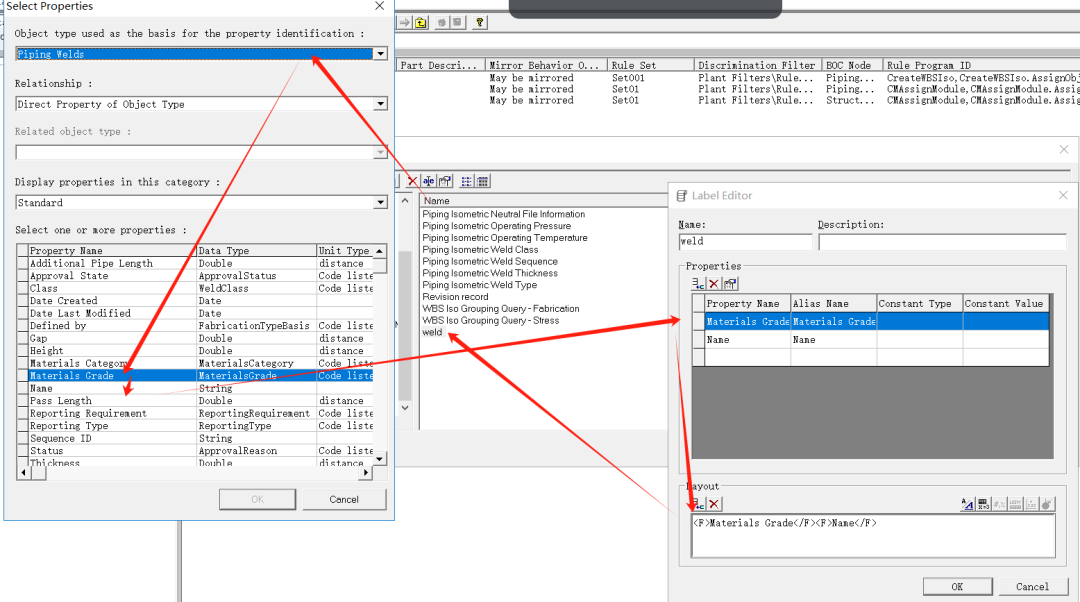
Task: Open the Related object type dropdown
Action: tap(380, 152)
